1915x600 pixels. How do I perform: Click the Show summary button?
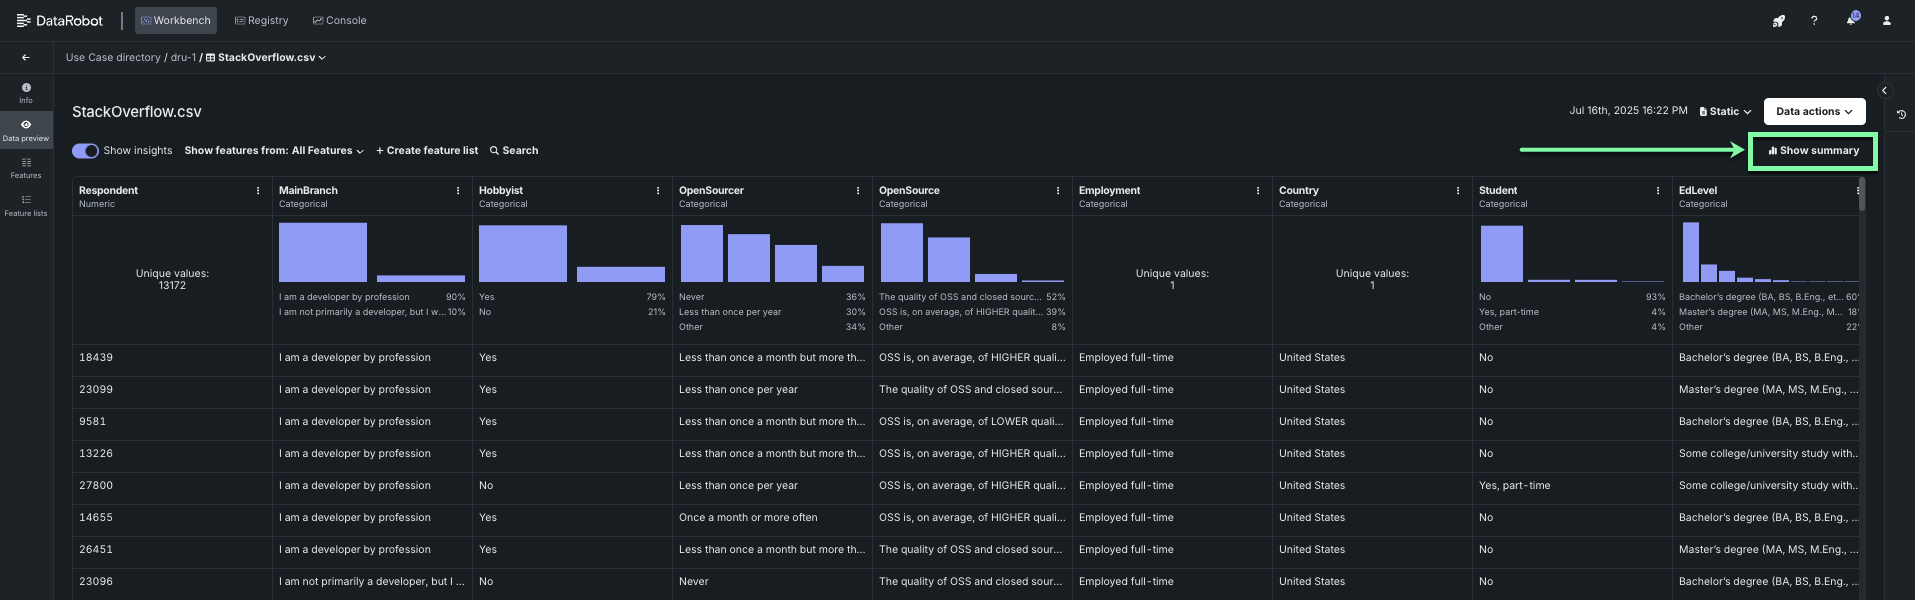pos(1813,151)
